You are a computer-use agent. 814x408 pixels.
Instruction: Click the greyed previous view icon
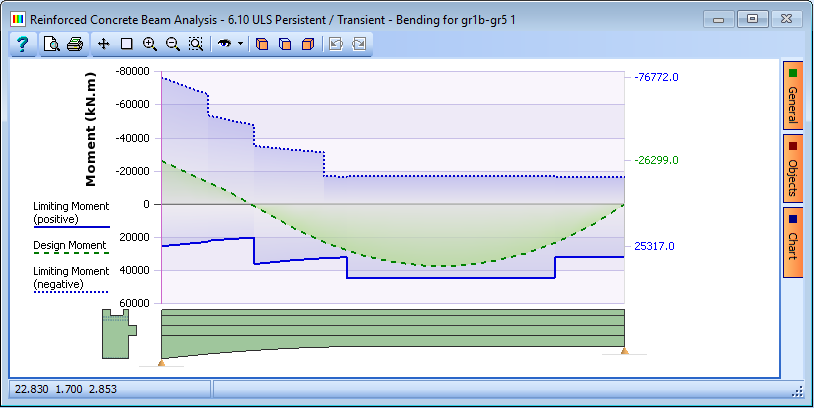[x=336, y=44]
